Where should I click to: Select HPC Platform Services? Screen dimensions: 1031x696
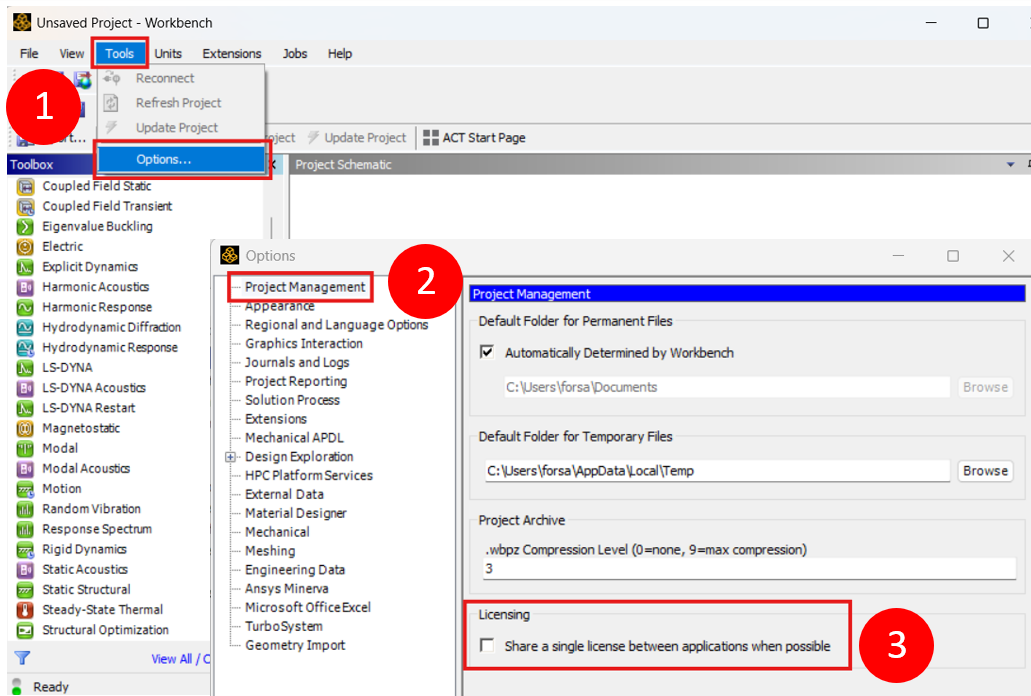pos(308,476)
